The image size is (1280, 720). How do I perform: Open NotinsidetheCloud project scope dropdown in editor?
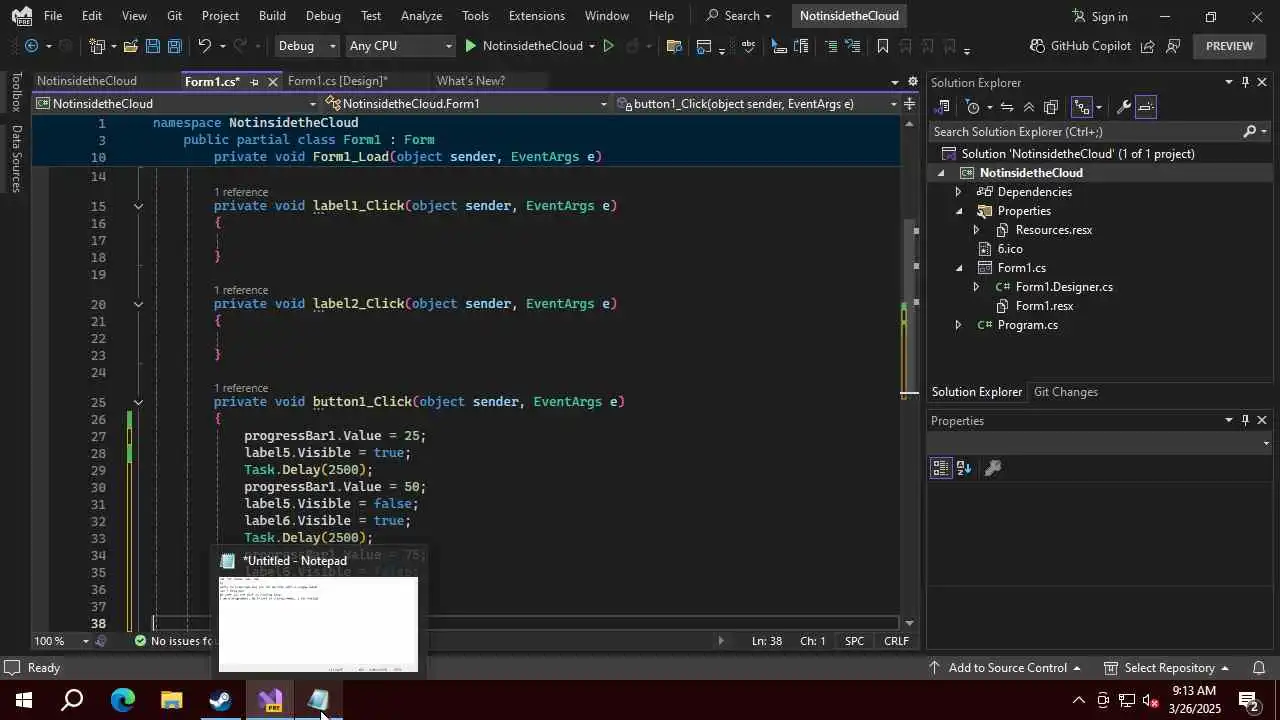point(176,104)
